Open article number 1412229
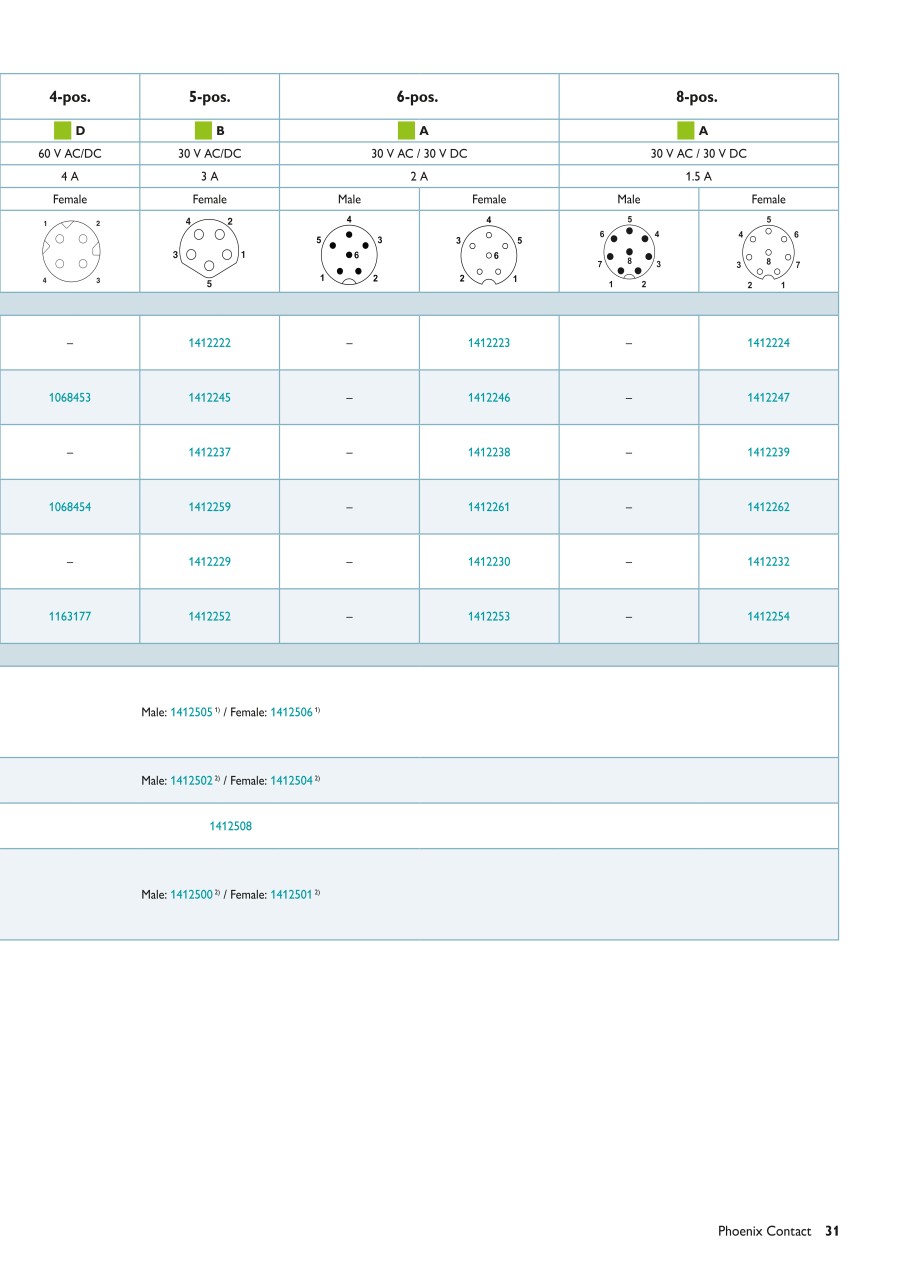 click(x=209, y=562)
